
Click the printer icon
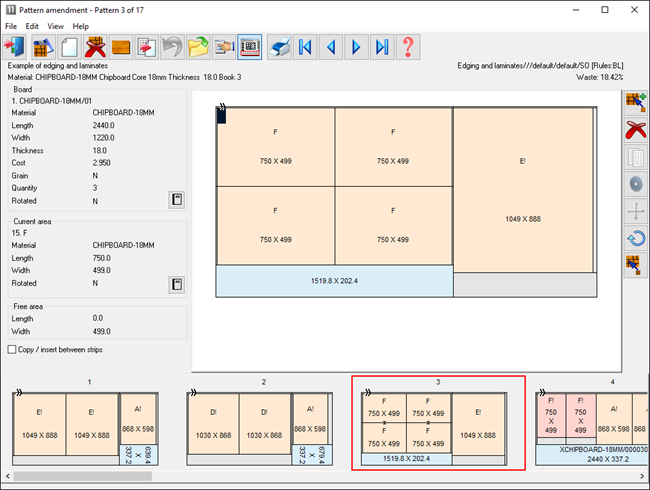[x=279, y=47]
